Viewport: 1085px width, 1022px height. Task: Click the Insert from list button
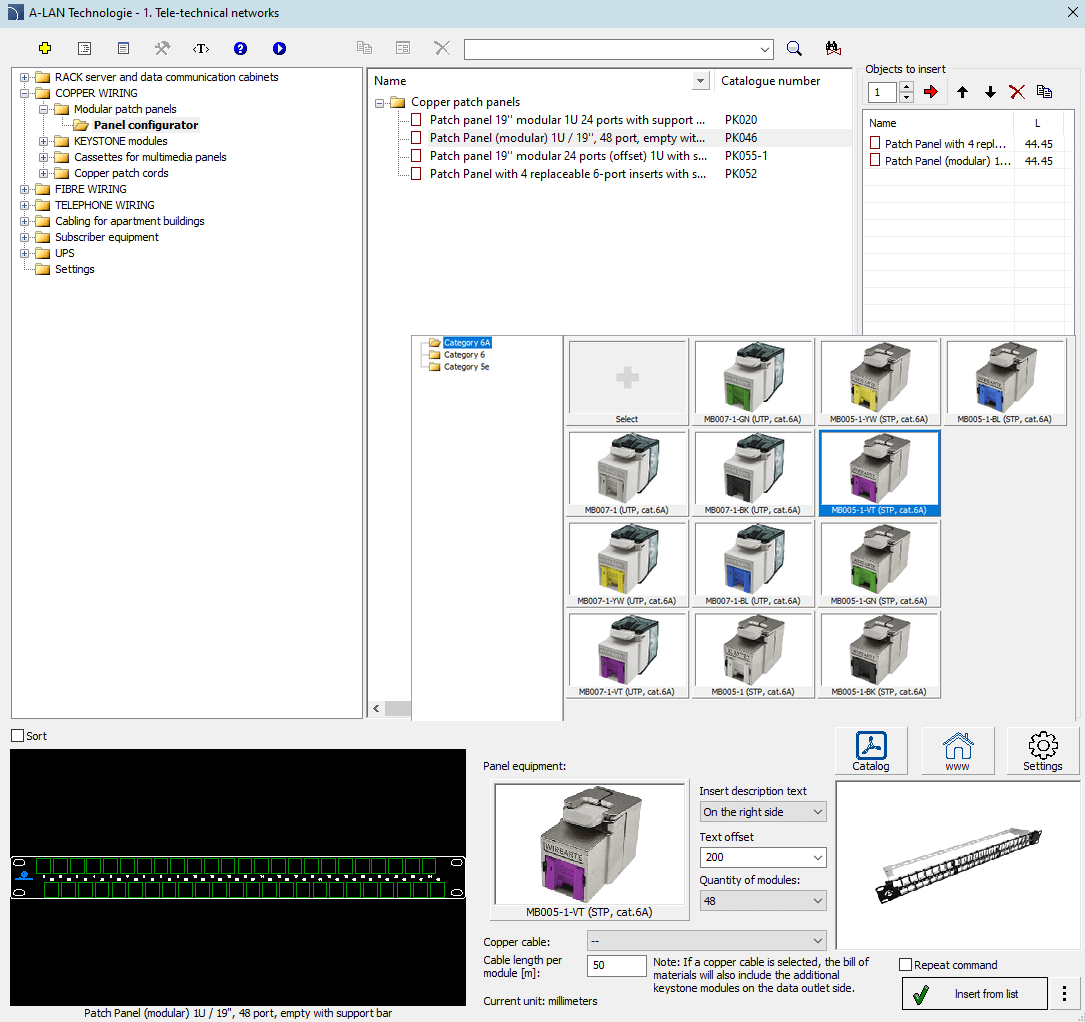coord(974,994)
